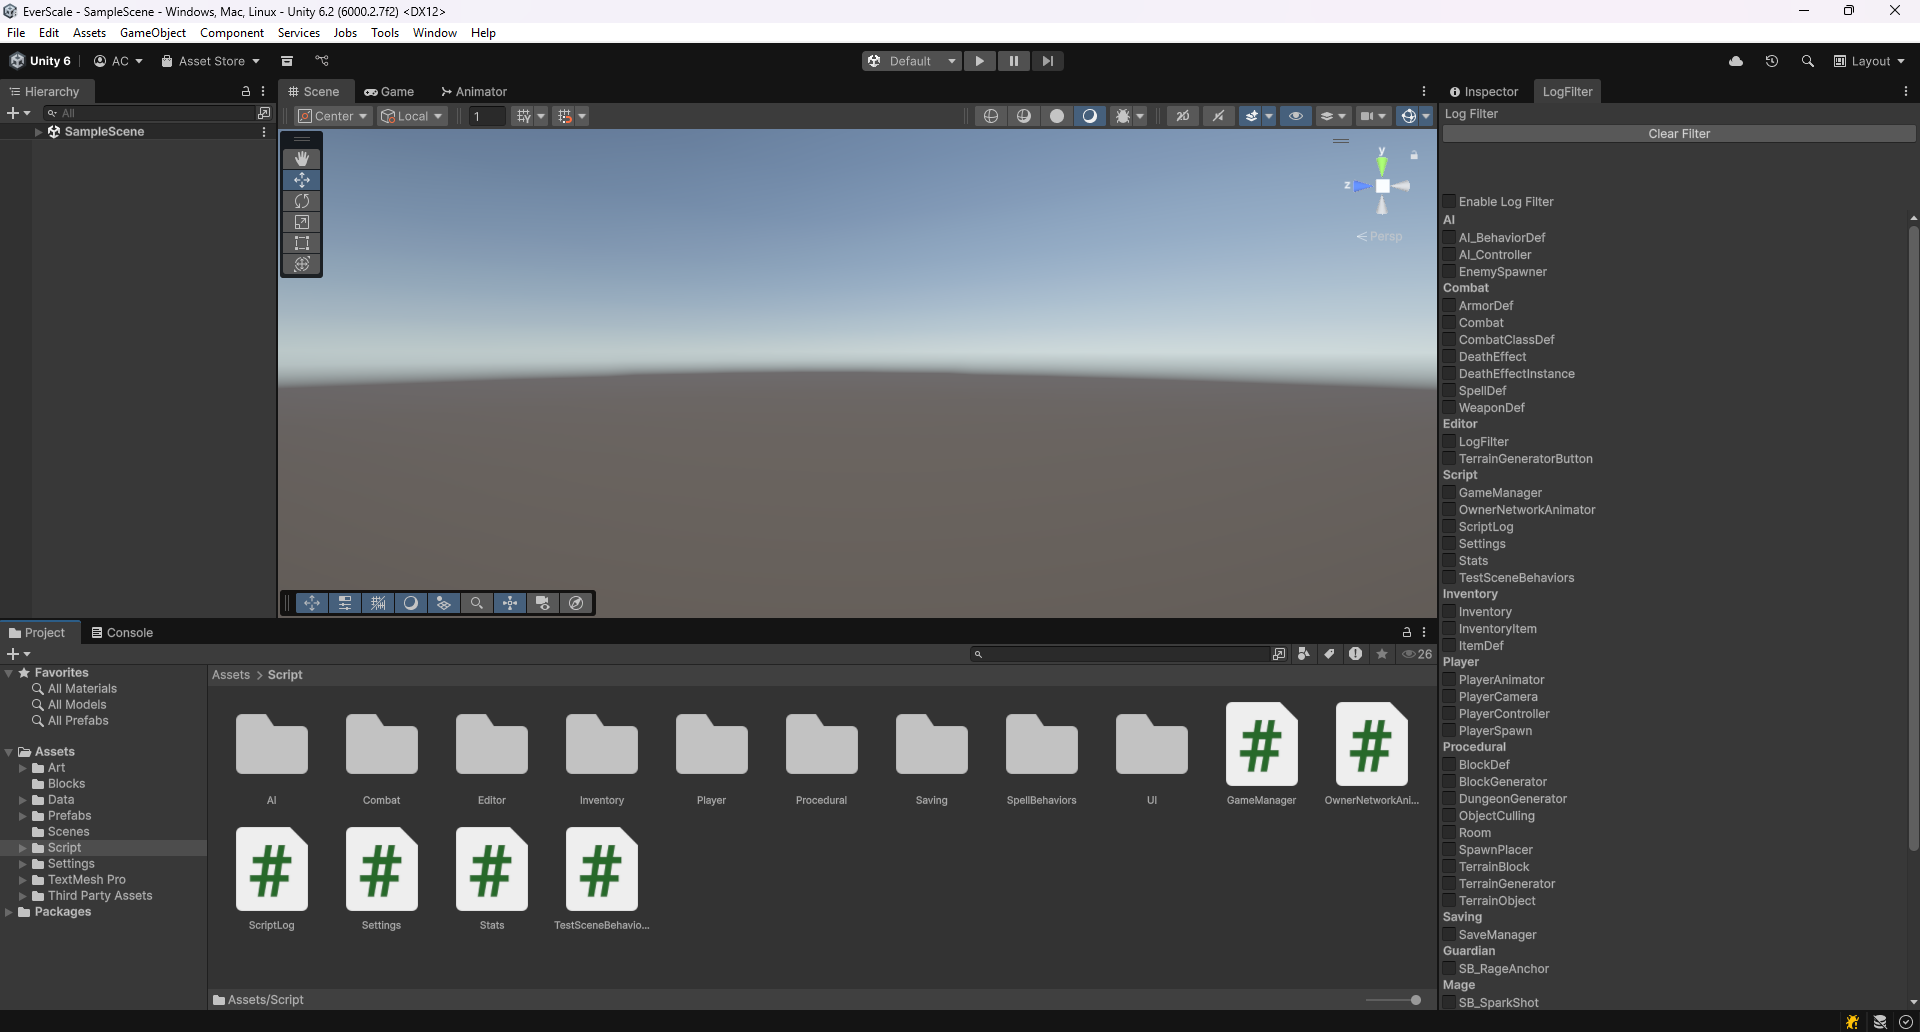
Task: Open Unity cloud services icon
Action: pyautogui.click(x=1736, y=61)
